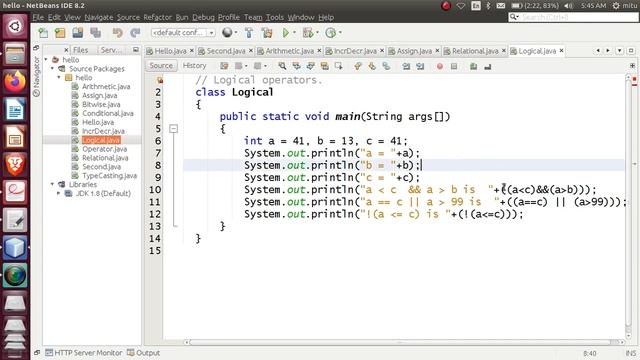The height and width of the screenshot is (360, 640).
Task: Click the Clean and Build Project icon
Action: tap(267, 33)
